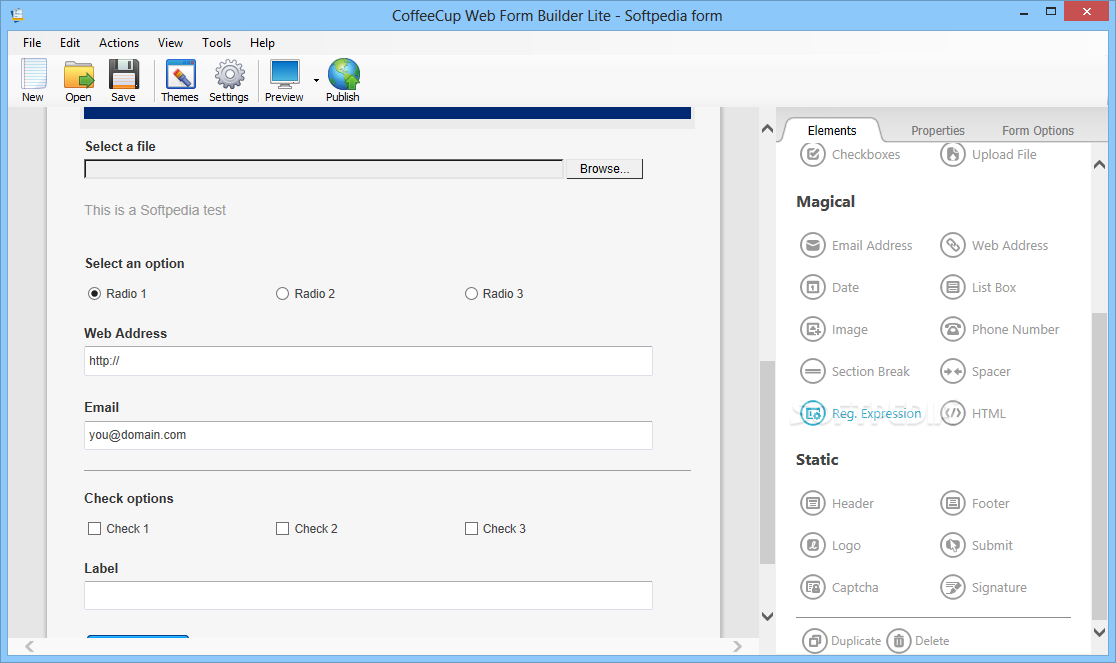
Task: Add a Reg. Expression element
Action: pos(860,413)
